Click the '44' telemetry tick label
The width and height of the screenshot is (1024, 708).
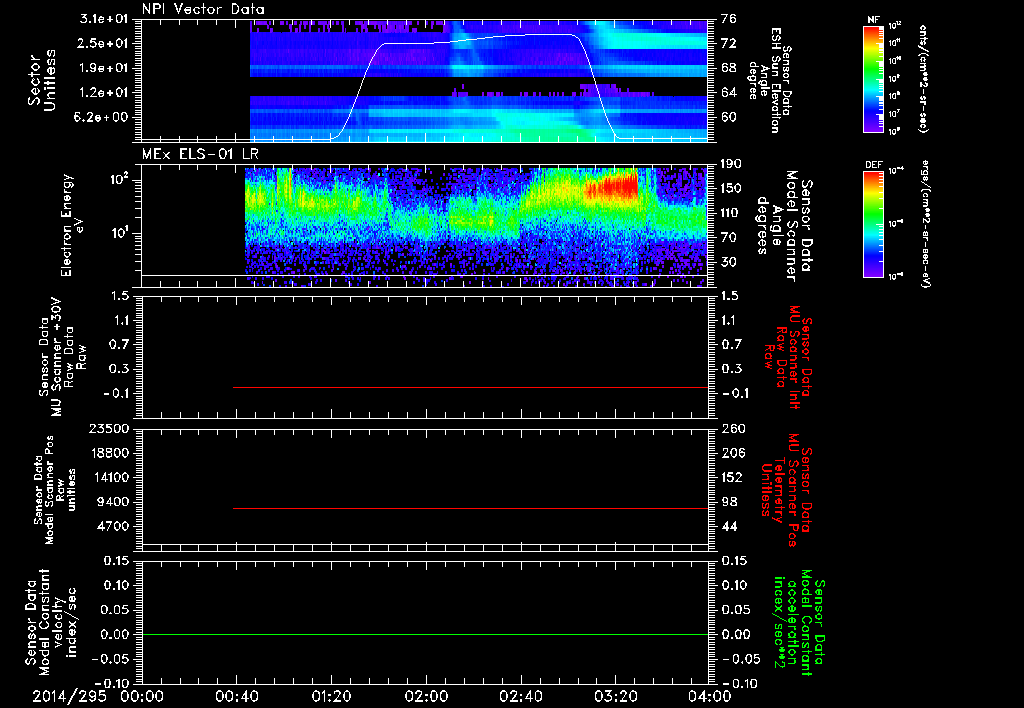point(729,526)
